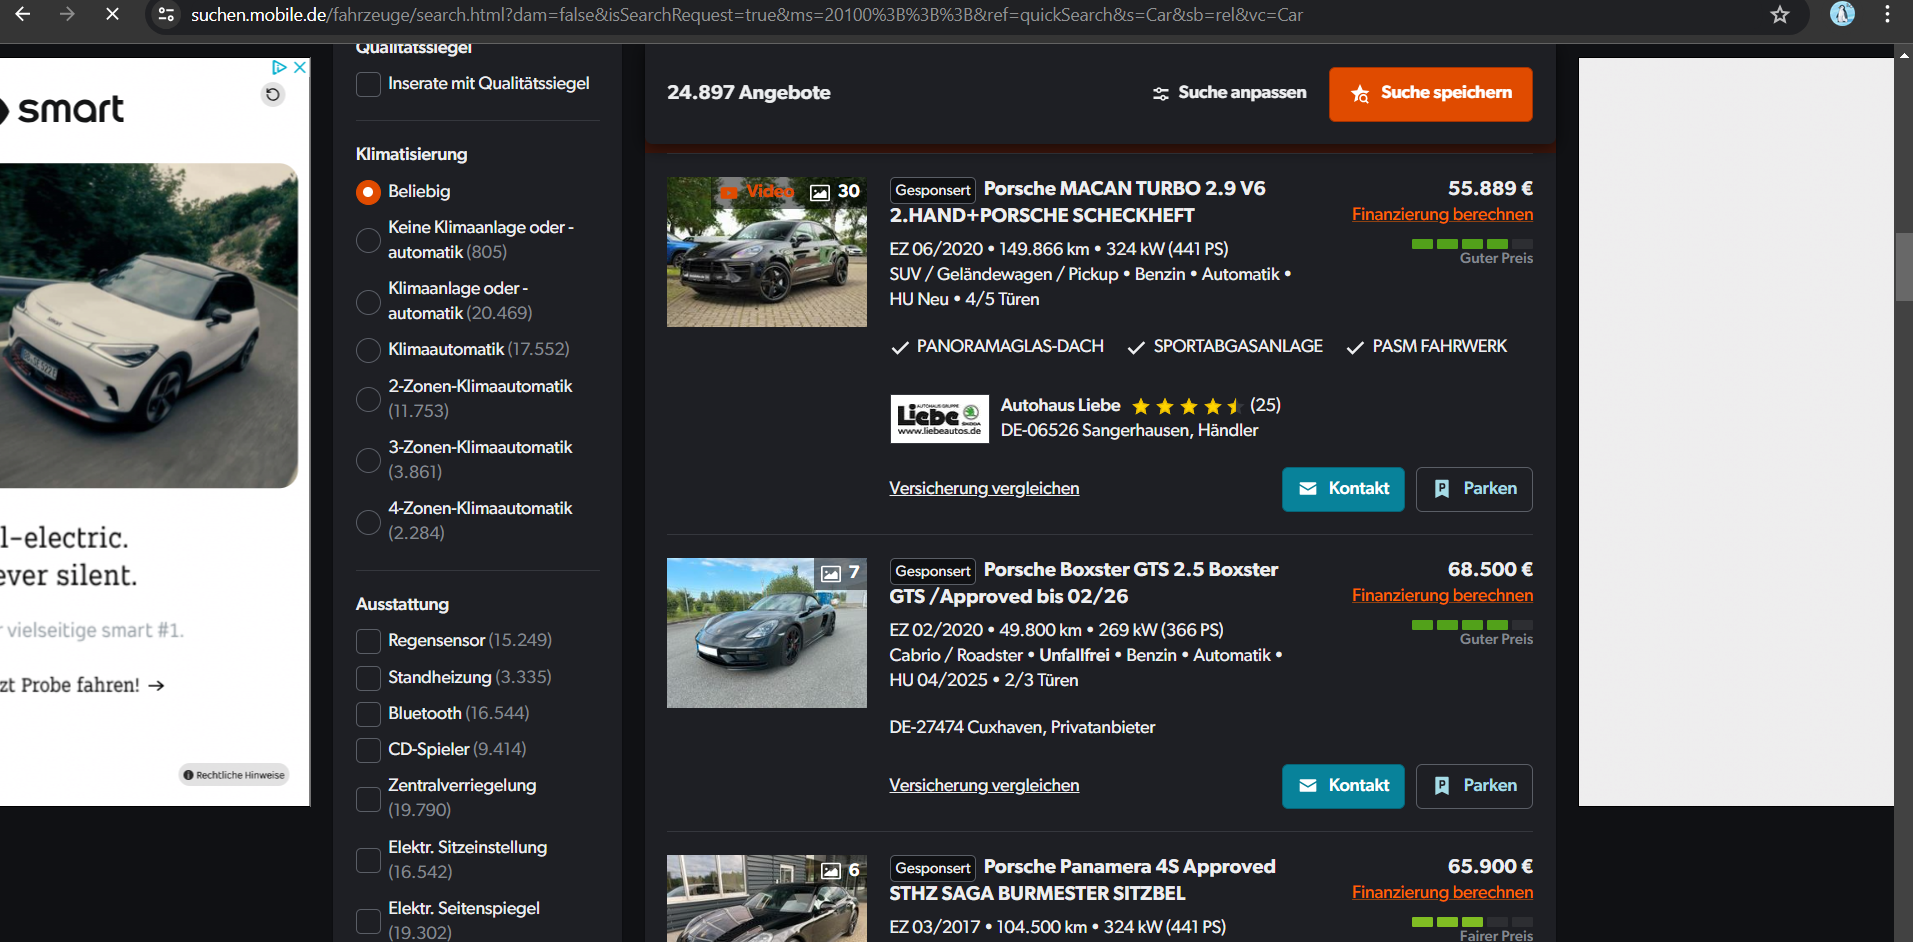Open the browser three-dot menu

(1887, 14)
